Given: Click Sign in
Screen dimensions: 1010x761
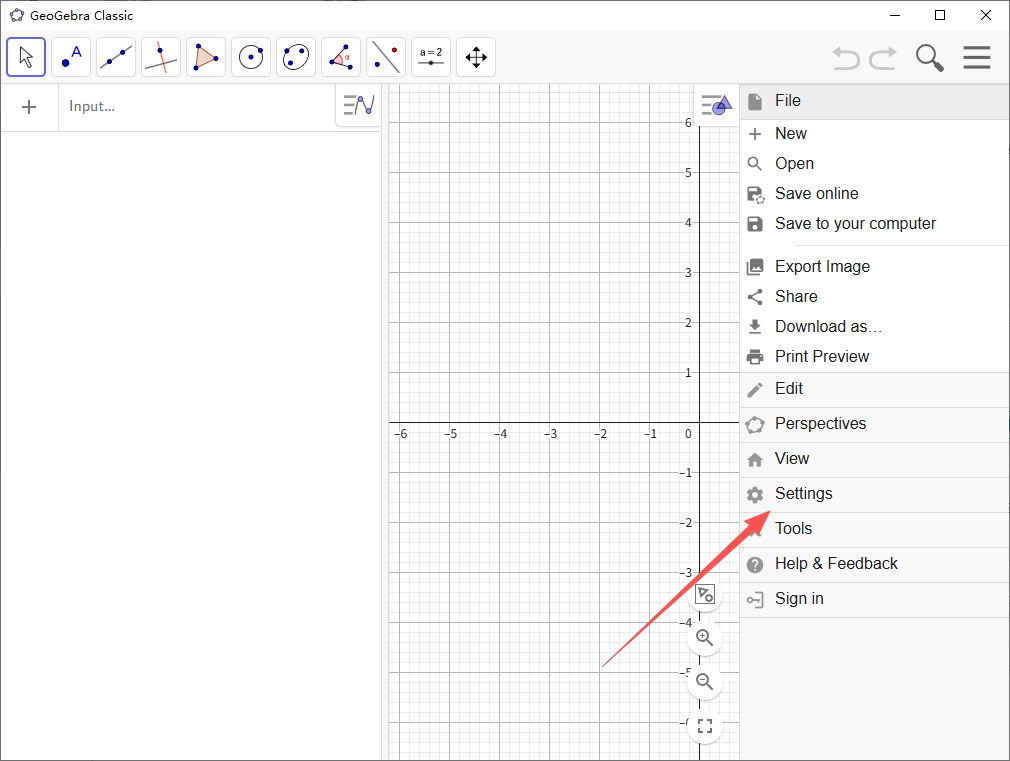Looking at the screenshot, I should 875,599.
